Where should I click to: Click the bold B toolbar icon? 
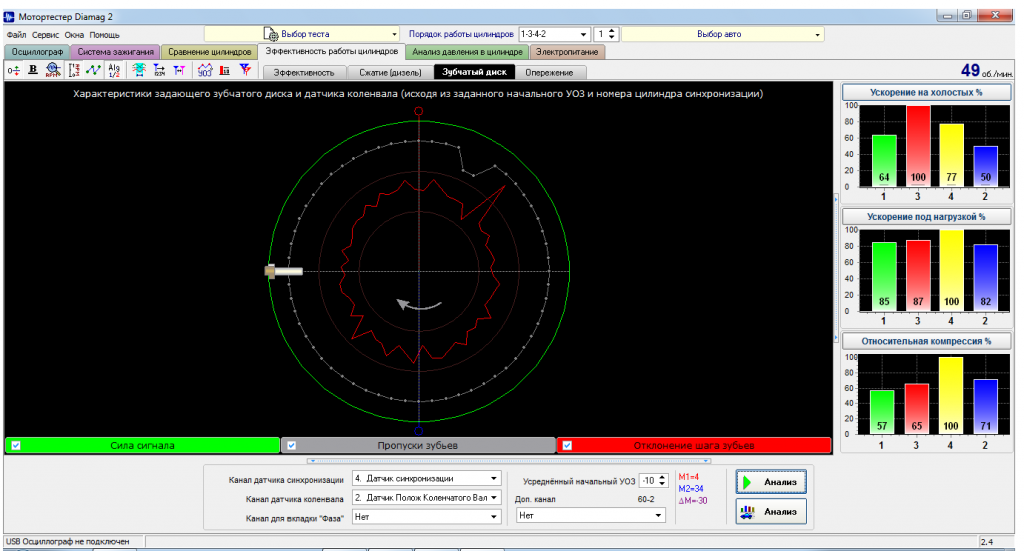coord(33,70)
